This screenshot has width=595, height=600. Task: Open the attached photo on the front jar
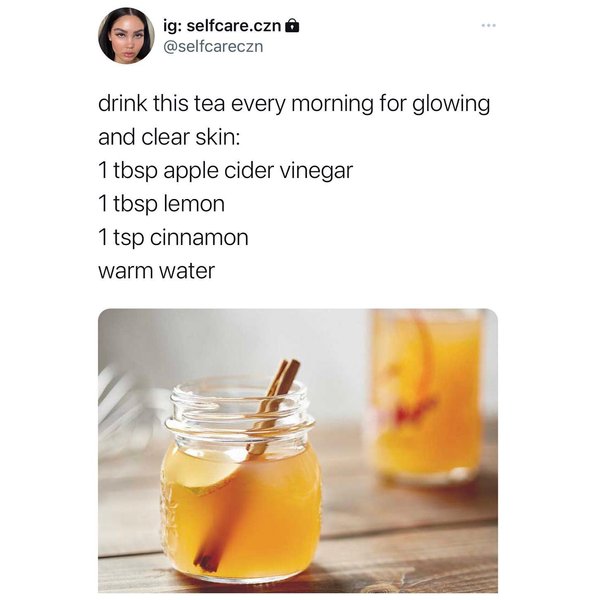[x=241, y=478]
